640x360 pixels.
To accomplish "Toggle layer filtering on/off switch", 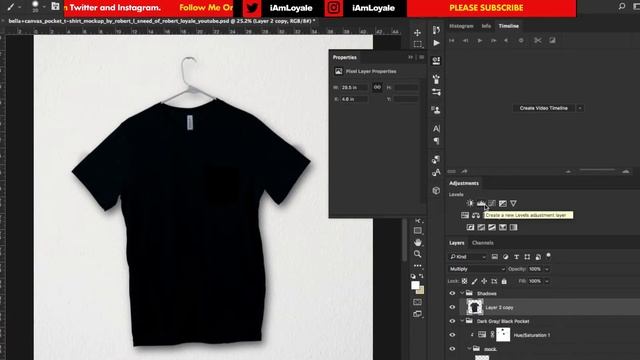I will (549, 256).
